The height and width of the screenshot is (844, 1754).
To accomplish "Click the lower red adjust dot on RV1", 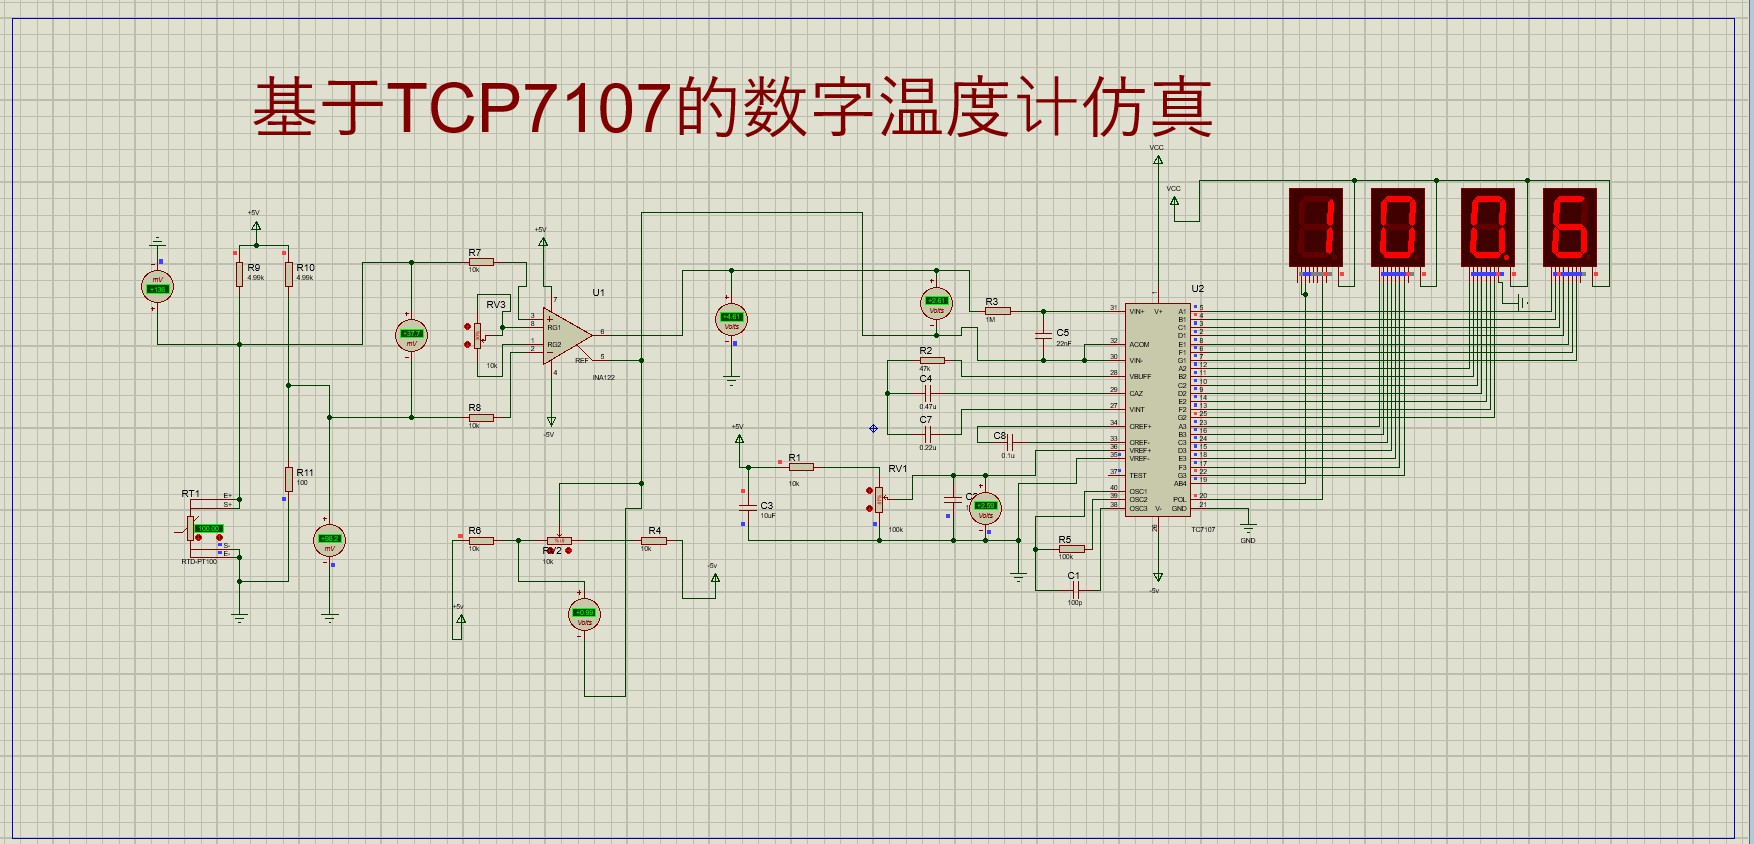I will (869, 508).
